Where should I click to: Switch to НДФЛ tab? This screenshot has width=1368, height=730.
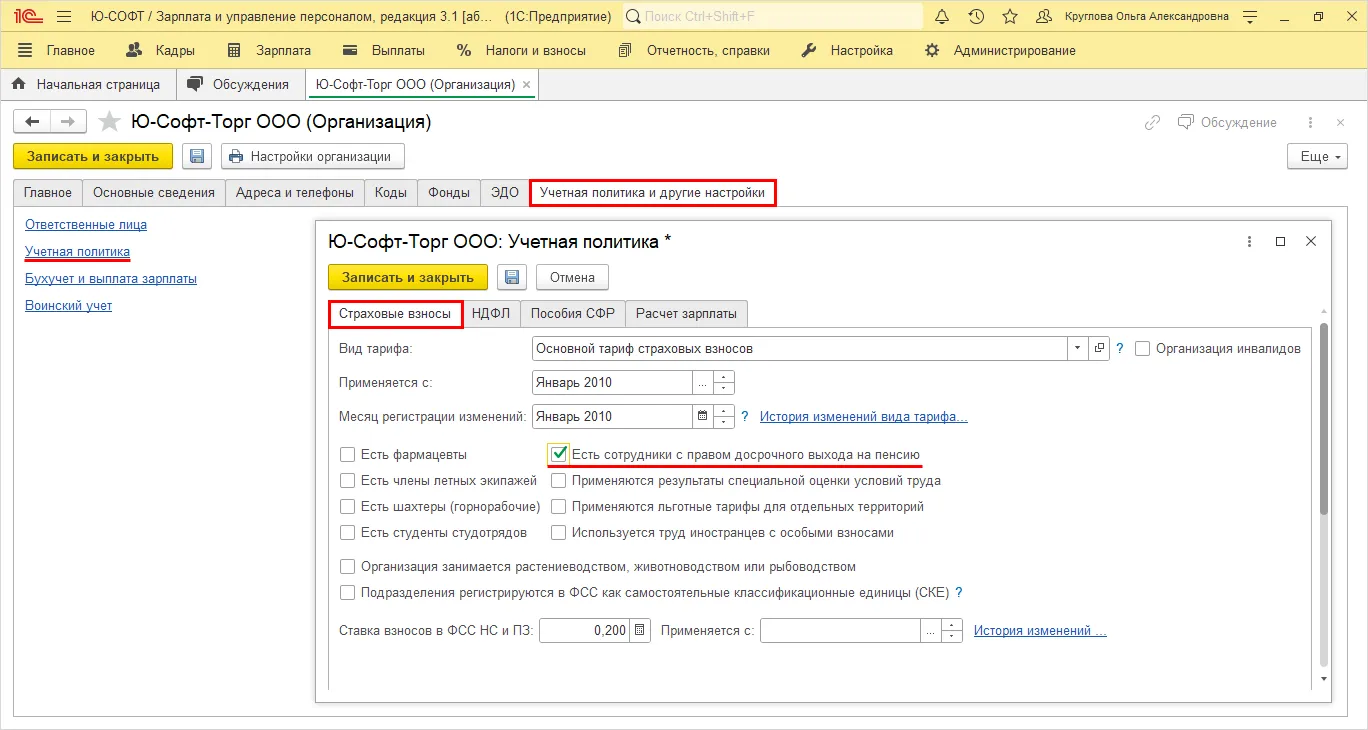pos(491,314)
